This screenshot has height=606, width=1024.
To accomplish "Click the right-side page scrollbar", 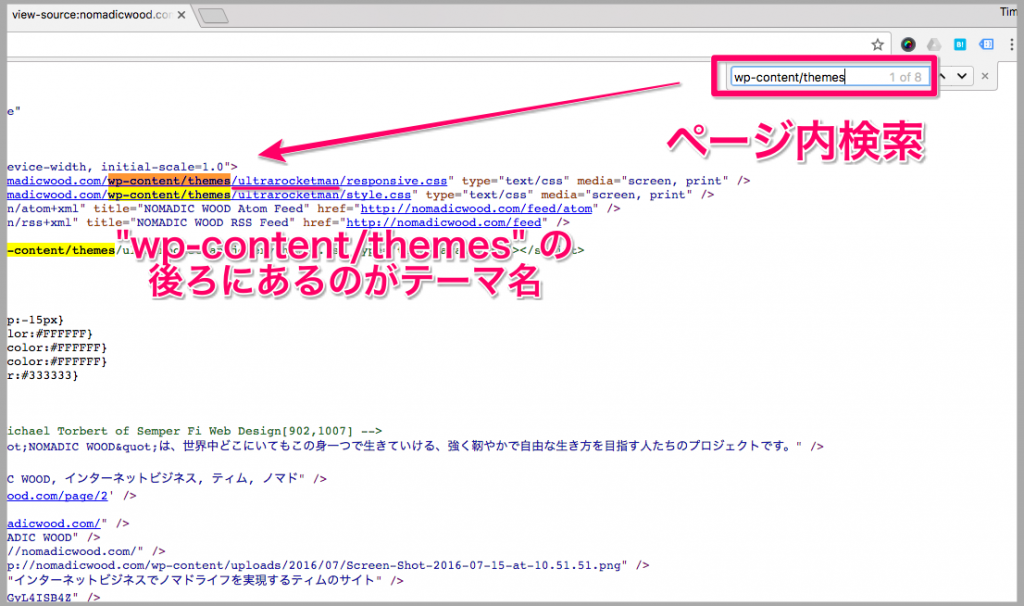I will [x=1018, y=300].
